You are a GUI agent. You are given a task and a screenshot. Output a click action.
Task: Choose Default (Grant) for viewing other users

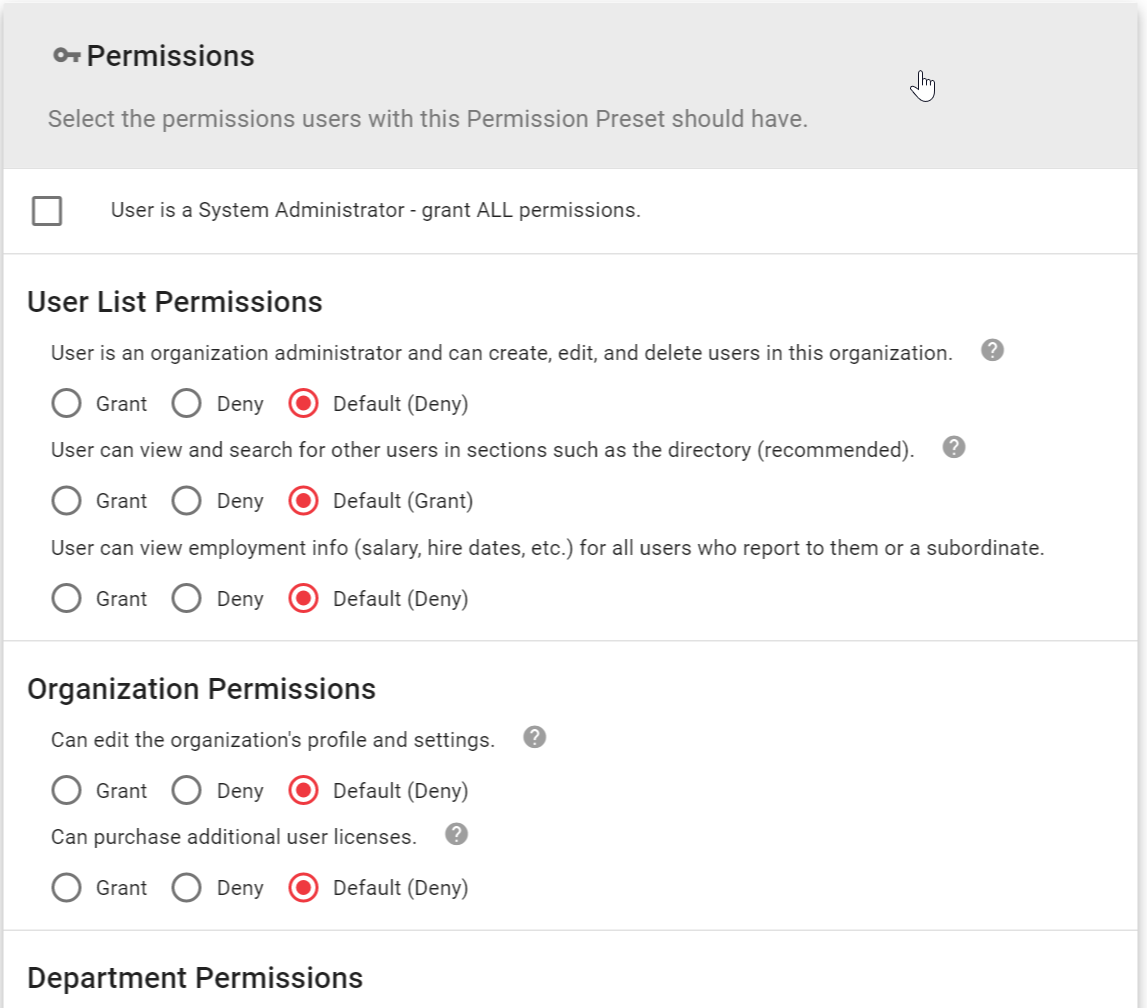303,500
